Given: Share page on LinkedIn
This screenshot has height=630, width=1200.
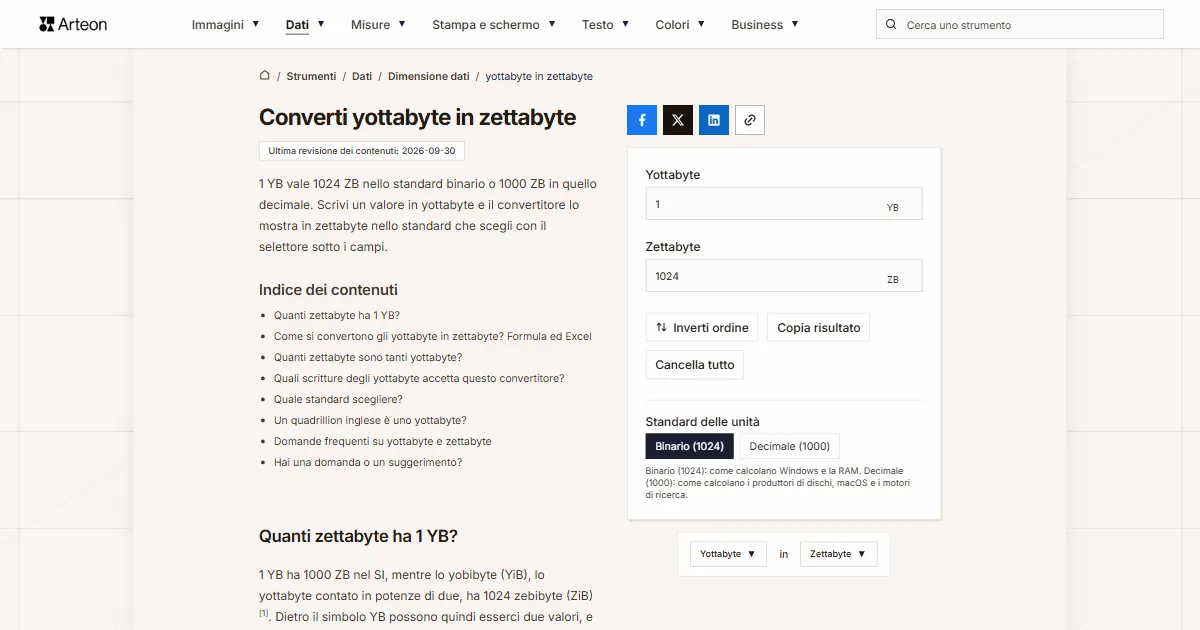Looking at the screenshot, I should pyautogui.click(x=714, y=120).
